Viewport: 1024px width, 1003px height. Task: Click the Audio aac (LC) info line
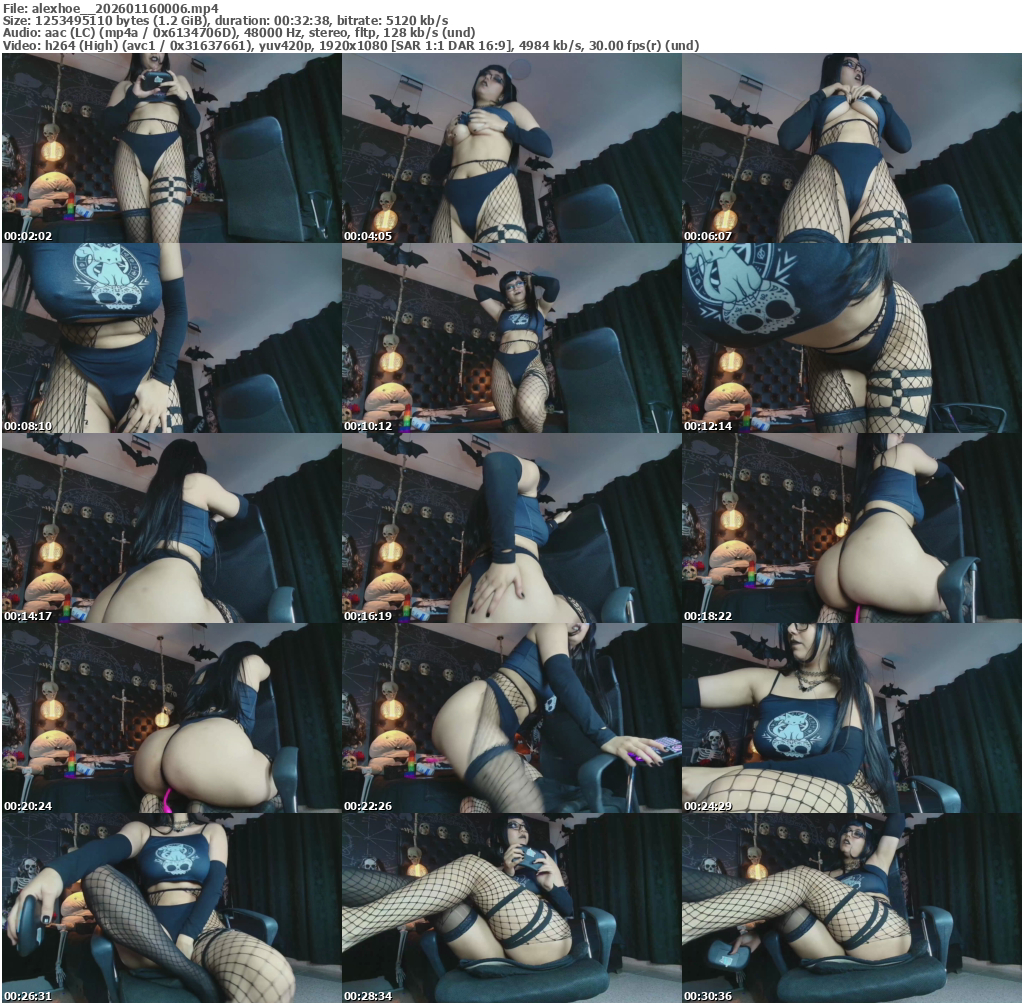[238, 33]
